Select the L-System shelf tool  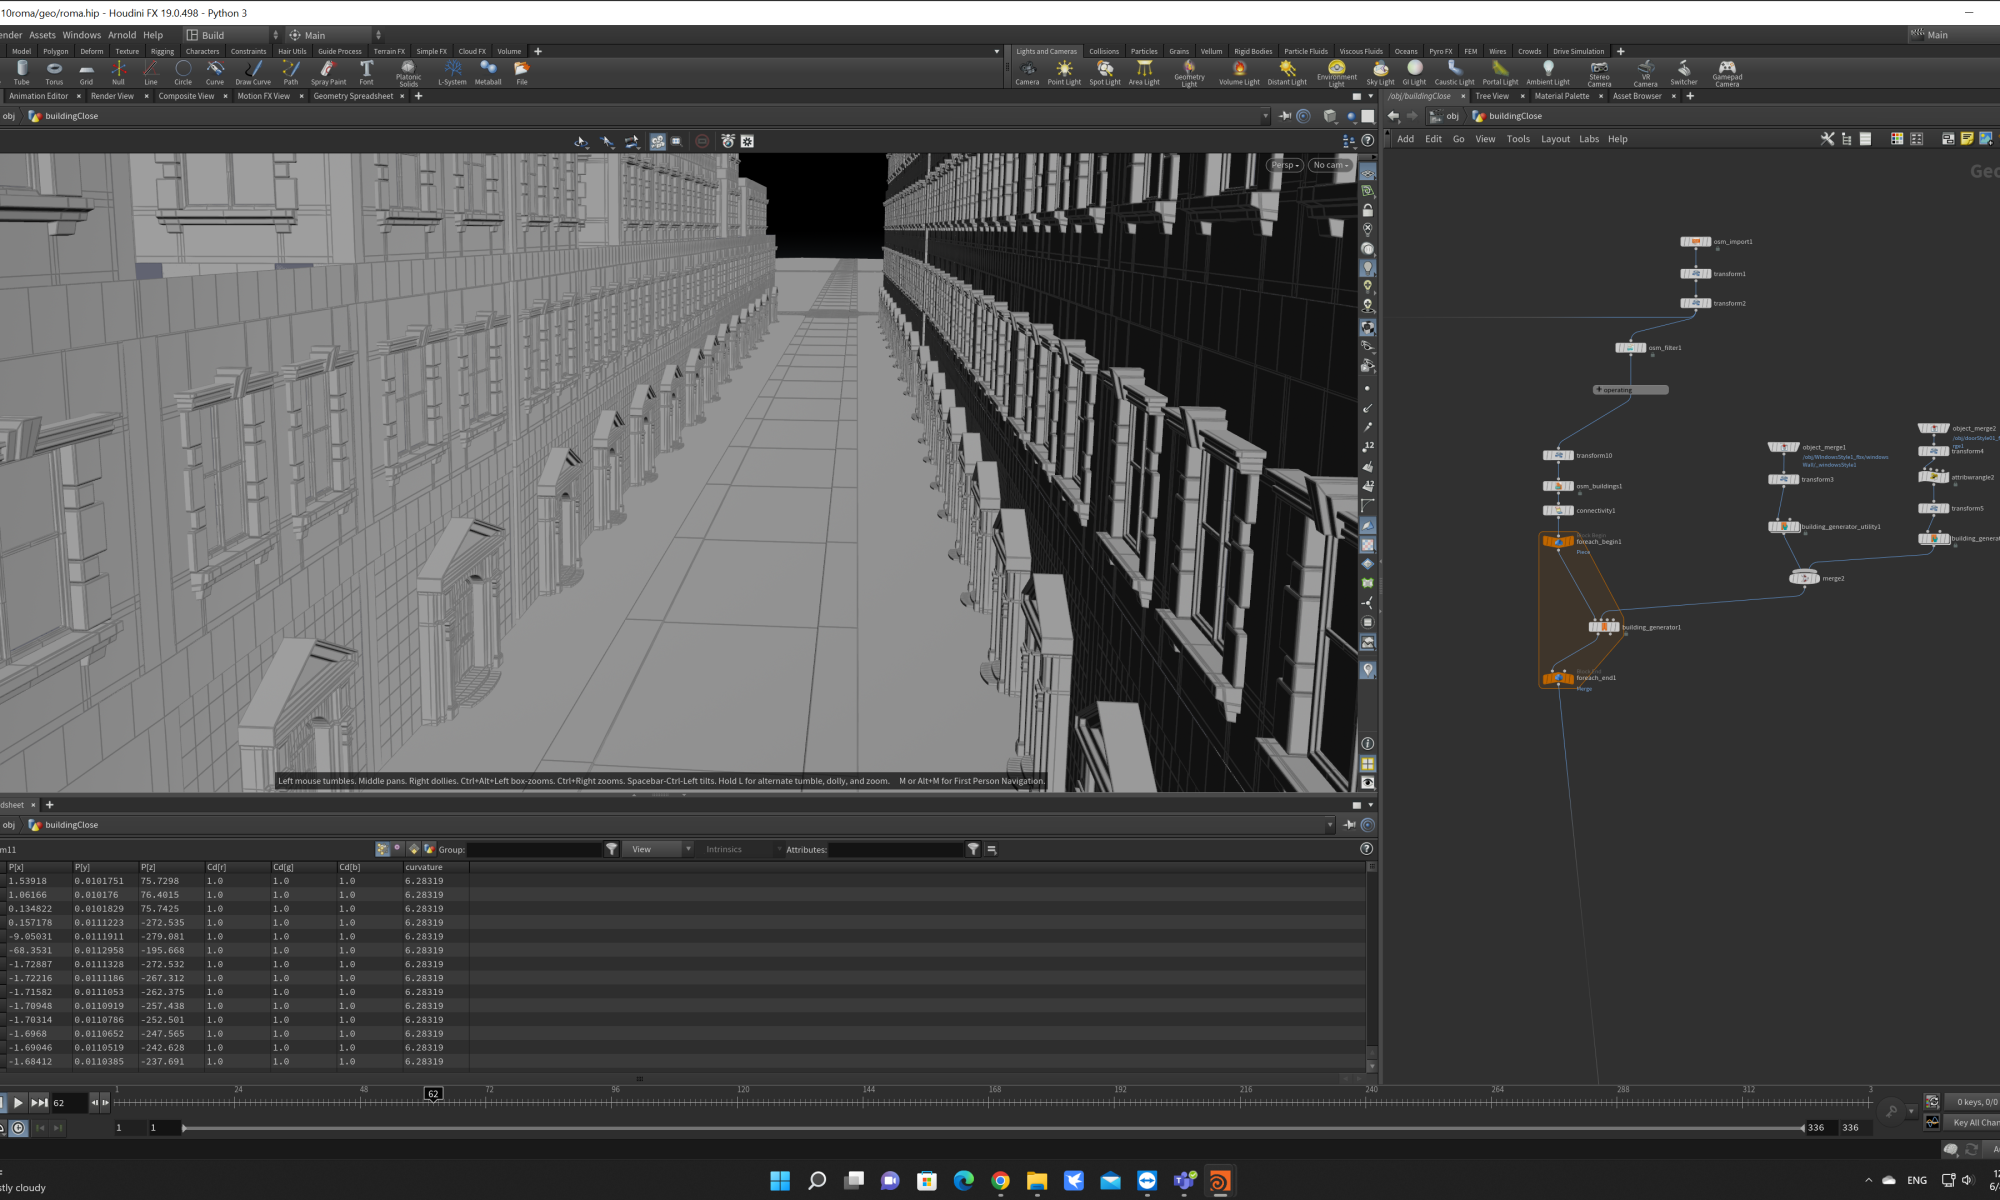452,71
